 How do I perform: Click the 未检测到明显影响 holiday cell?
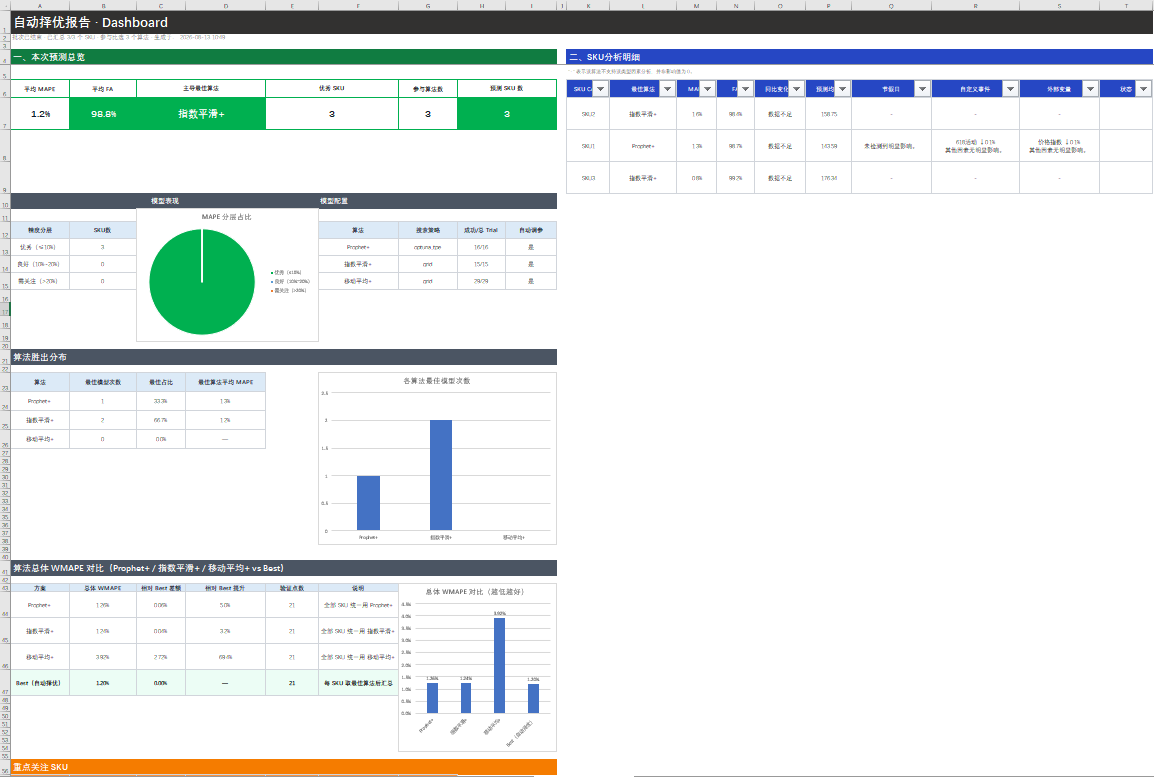pyautogui.click(x=891, y=146)
